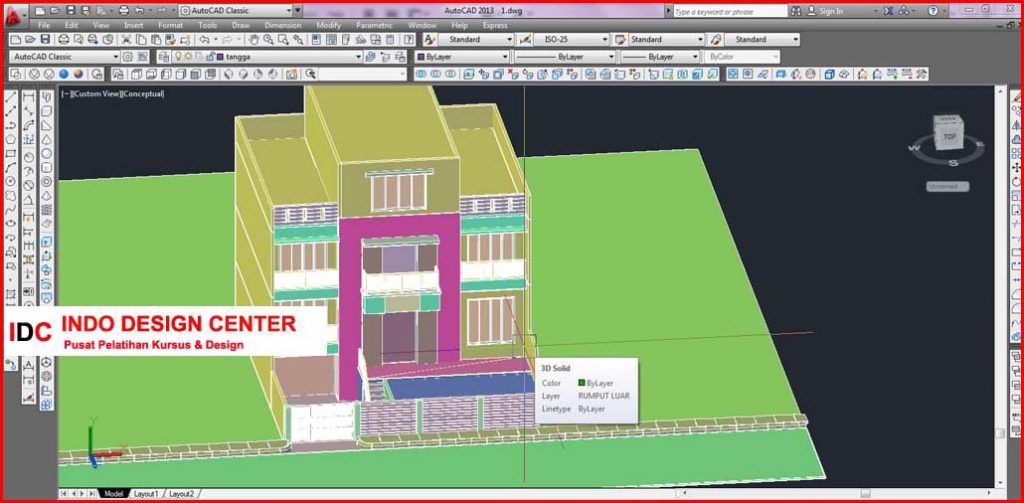This screenshot has height=503, width=1024.
Task: Open the AutoCAD Classic workspace toolbar dropdown
Action: point(64,57)
